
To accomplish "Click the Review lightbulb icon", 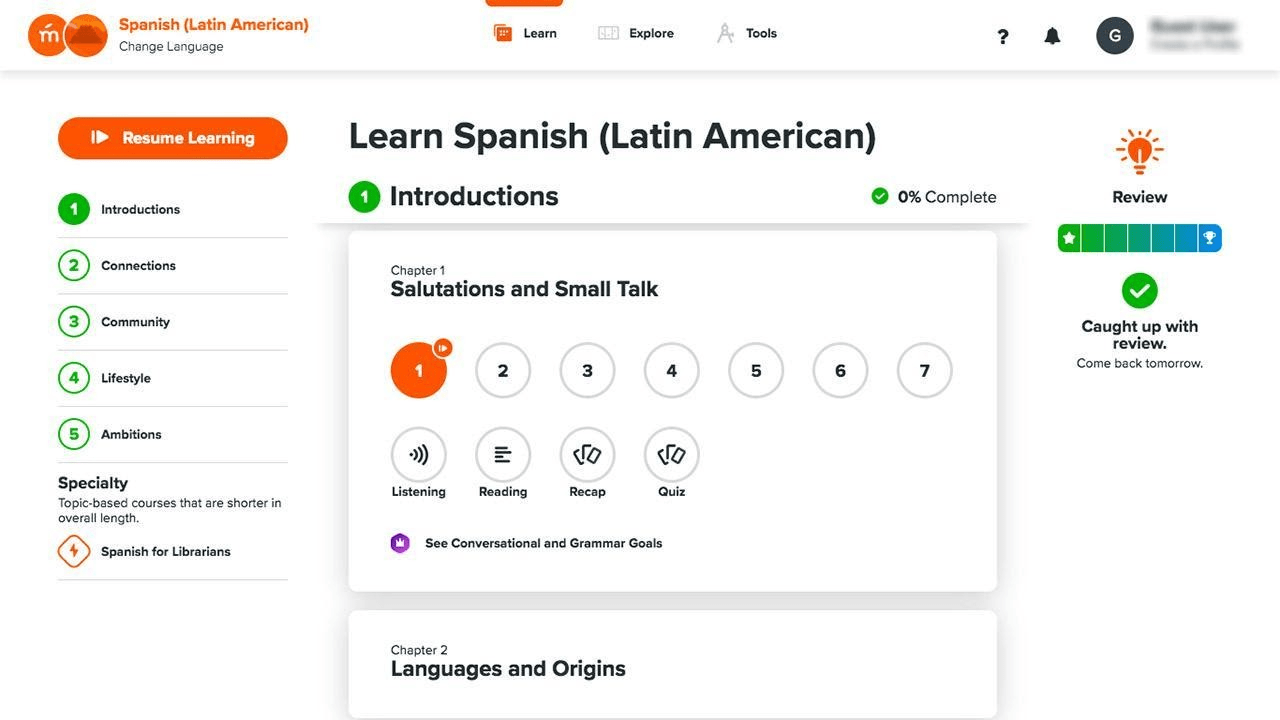I will pyautogui.click(x=1140, y=153).
